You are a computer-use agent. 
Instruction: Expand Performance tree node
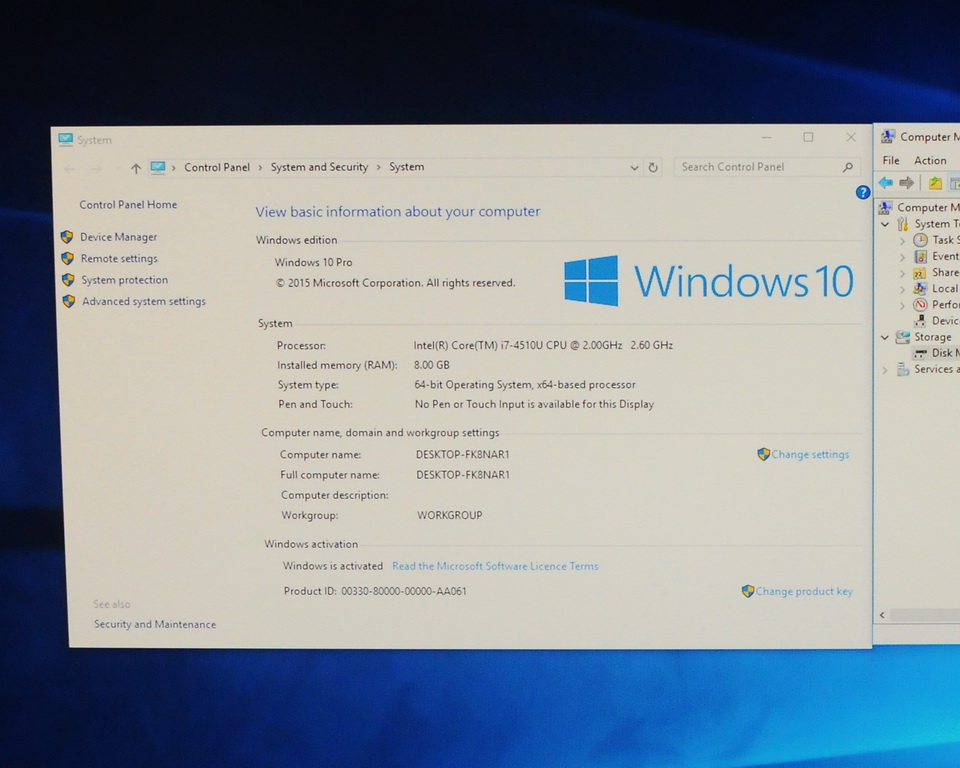[902, 305]
